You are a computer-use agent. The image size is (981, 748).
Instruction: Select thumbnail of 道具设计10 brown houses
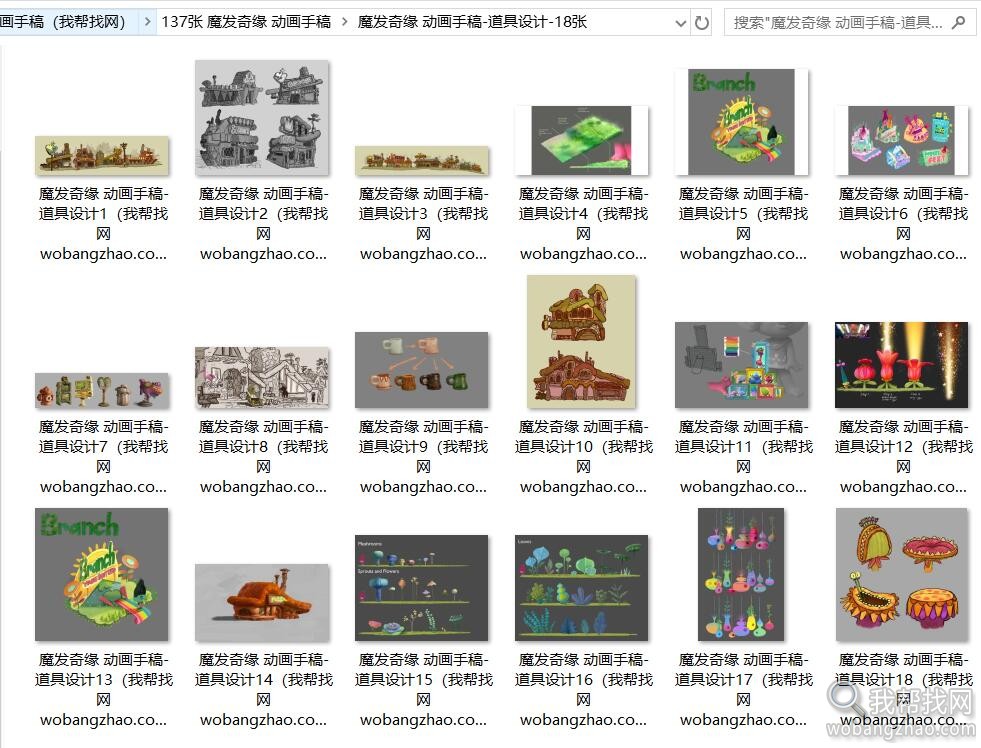[581, 341]
